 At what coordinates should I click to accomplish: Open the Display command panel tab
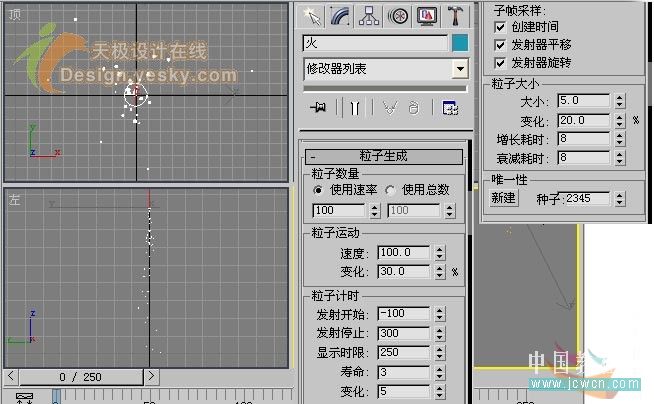tap(427, 17)
